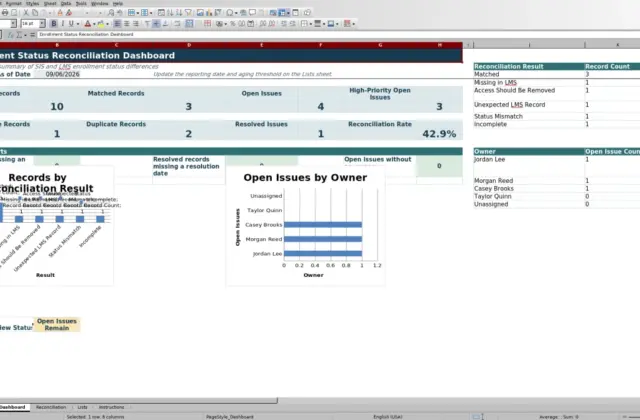Open the Border Style dropdown arrow
The image size is (640, 420).
pos(324,24)
